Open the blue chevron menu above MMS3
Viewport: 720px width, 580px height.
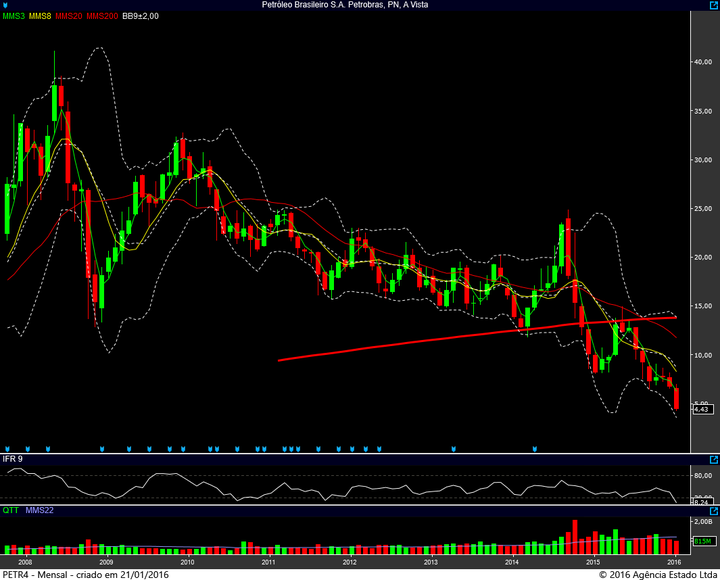(x=5, y=6)
